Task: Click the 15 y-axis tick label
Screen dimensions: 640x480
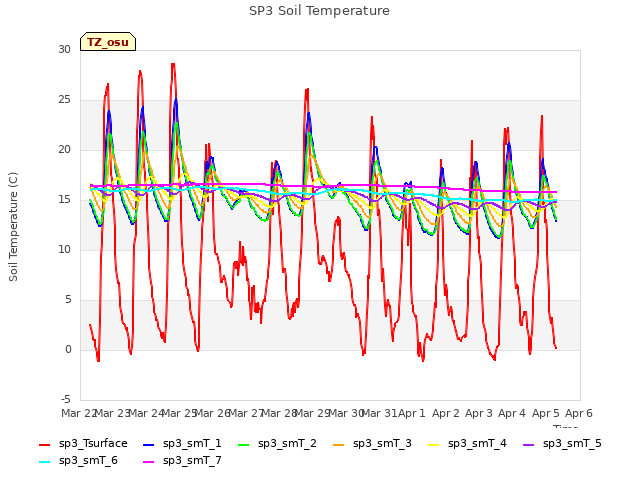Action: coord(64,200)
